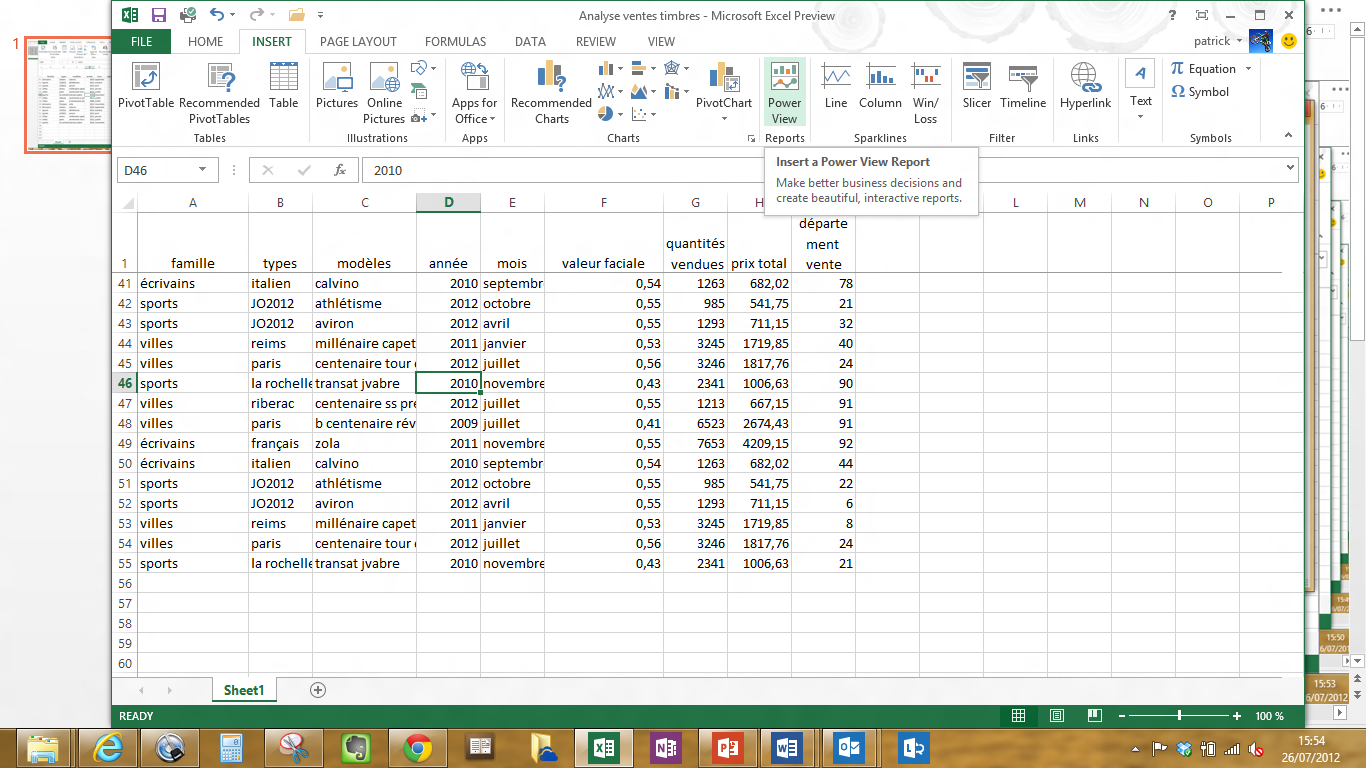1366x768 pixels.
Task: Open the FORMULAS ribbon tab
Action: tap(455, 42)
